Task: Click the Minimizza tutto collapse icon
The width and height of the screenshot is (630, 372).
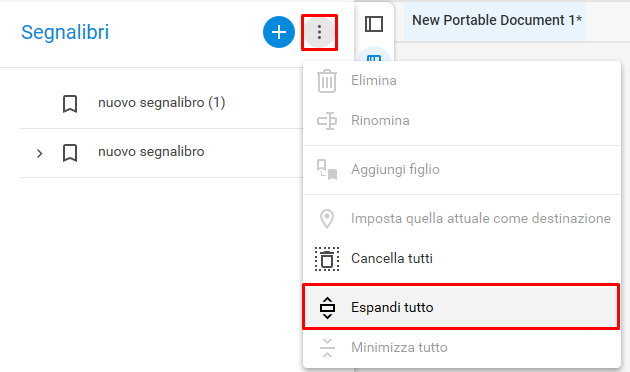Action: click(327, 347)
